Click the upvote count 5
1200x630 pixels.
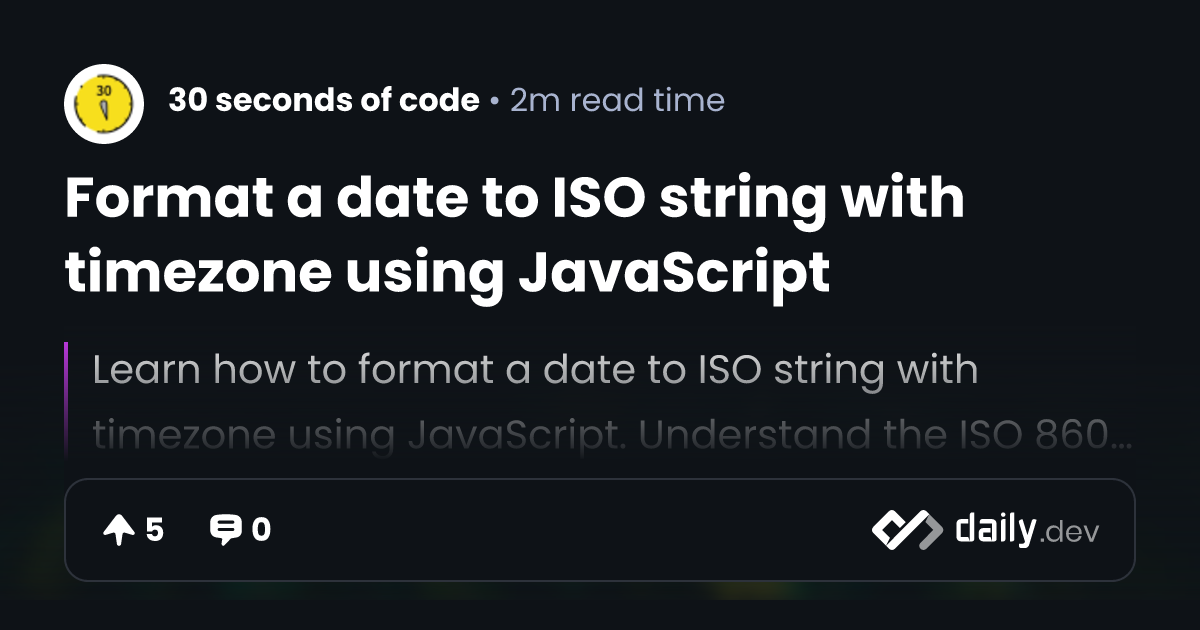pyautogui.click(x=154, y=530)
